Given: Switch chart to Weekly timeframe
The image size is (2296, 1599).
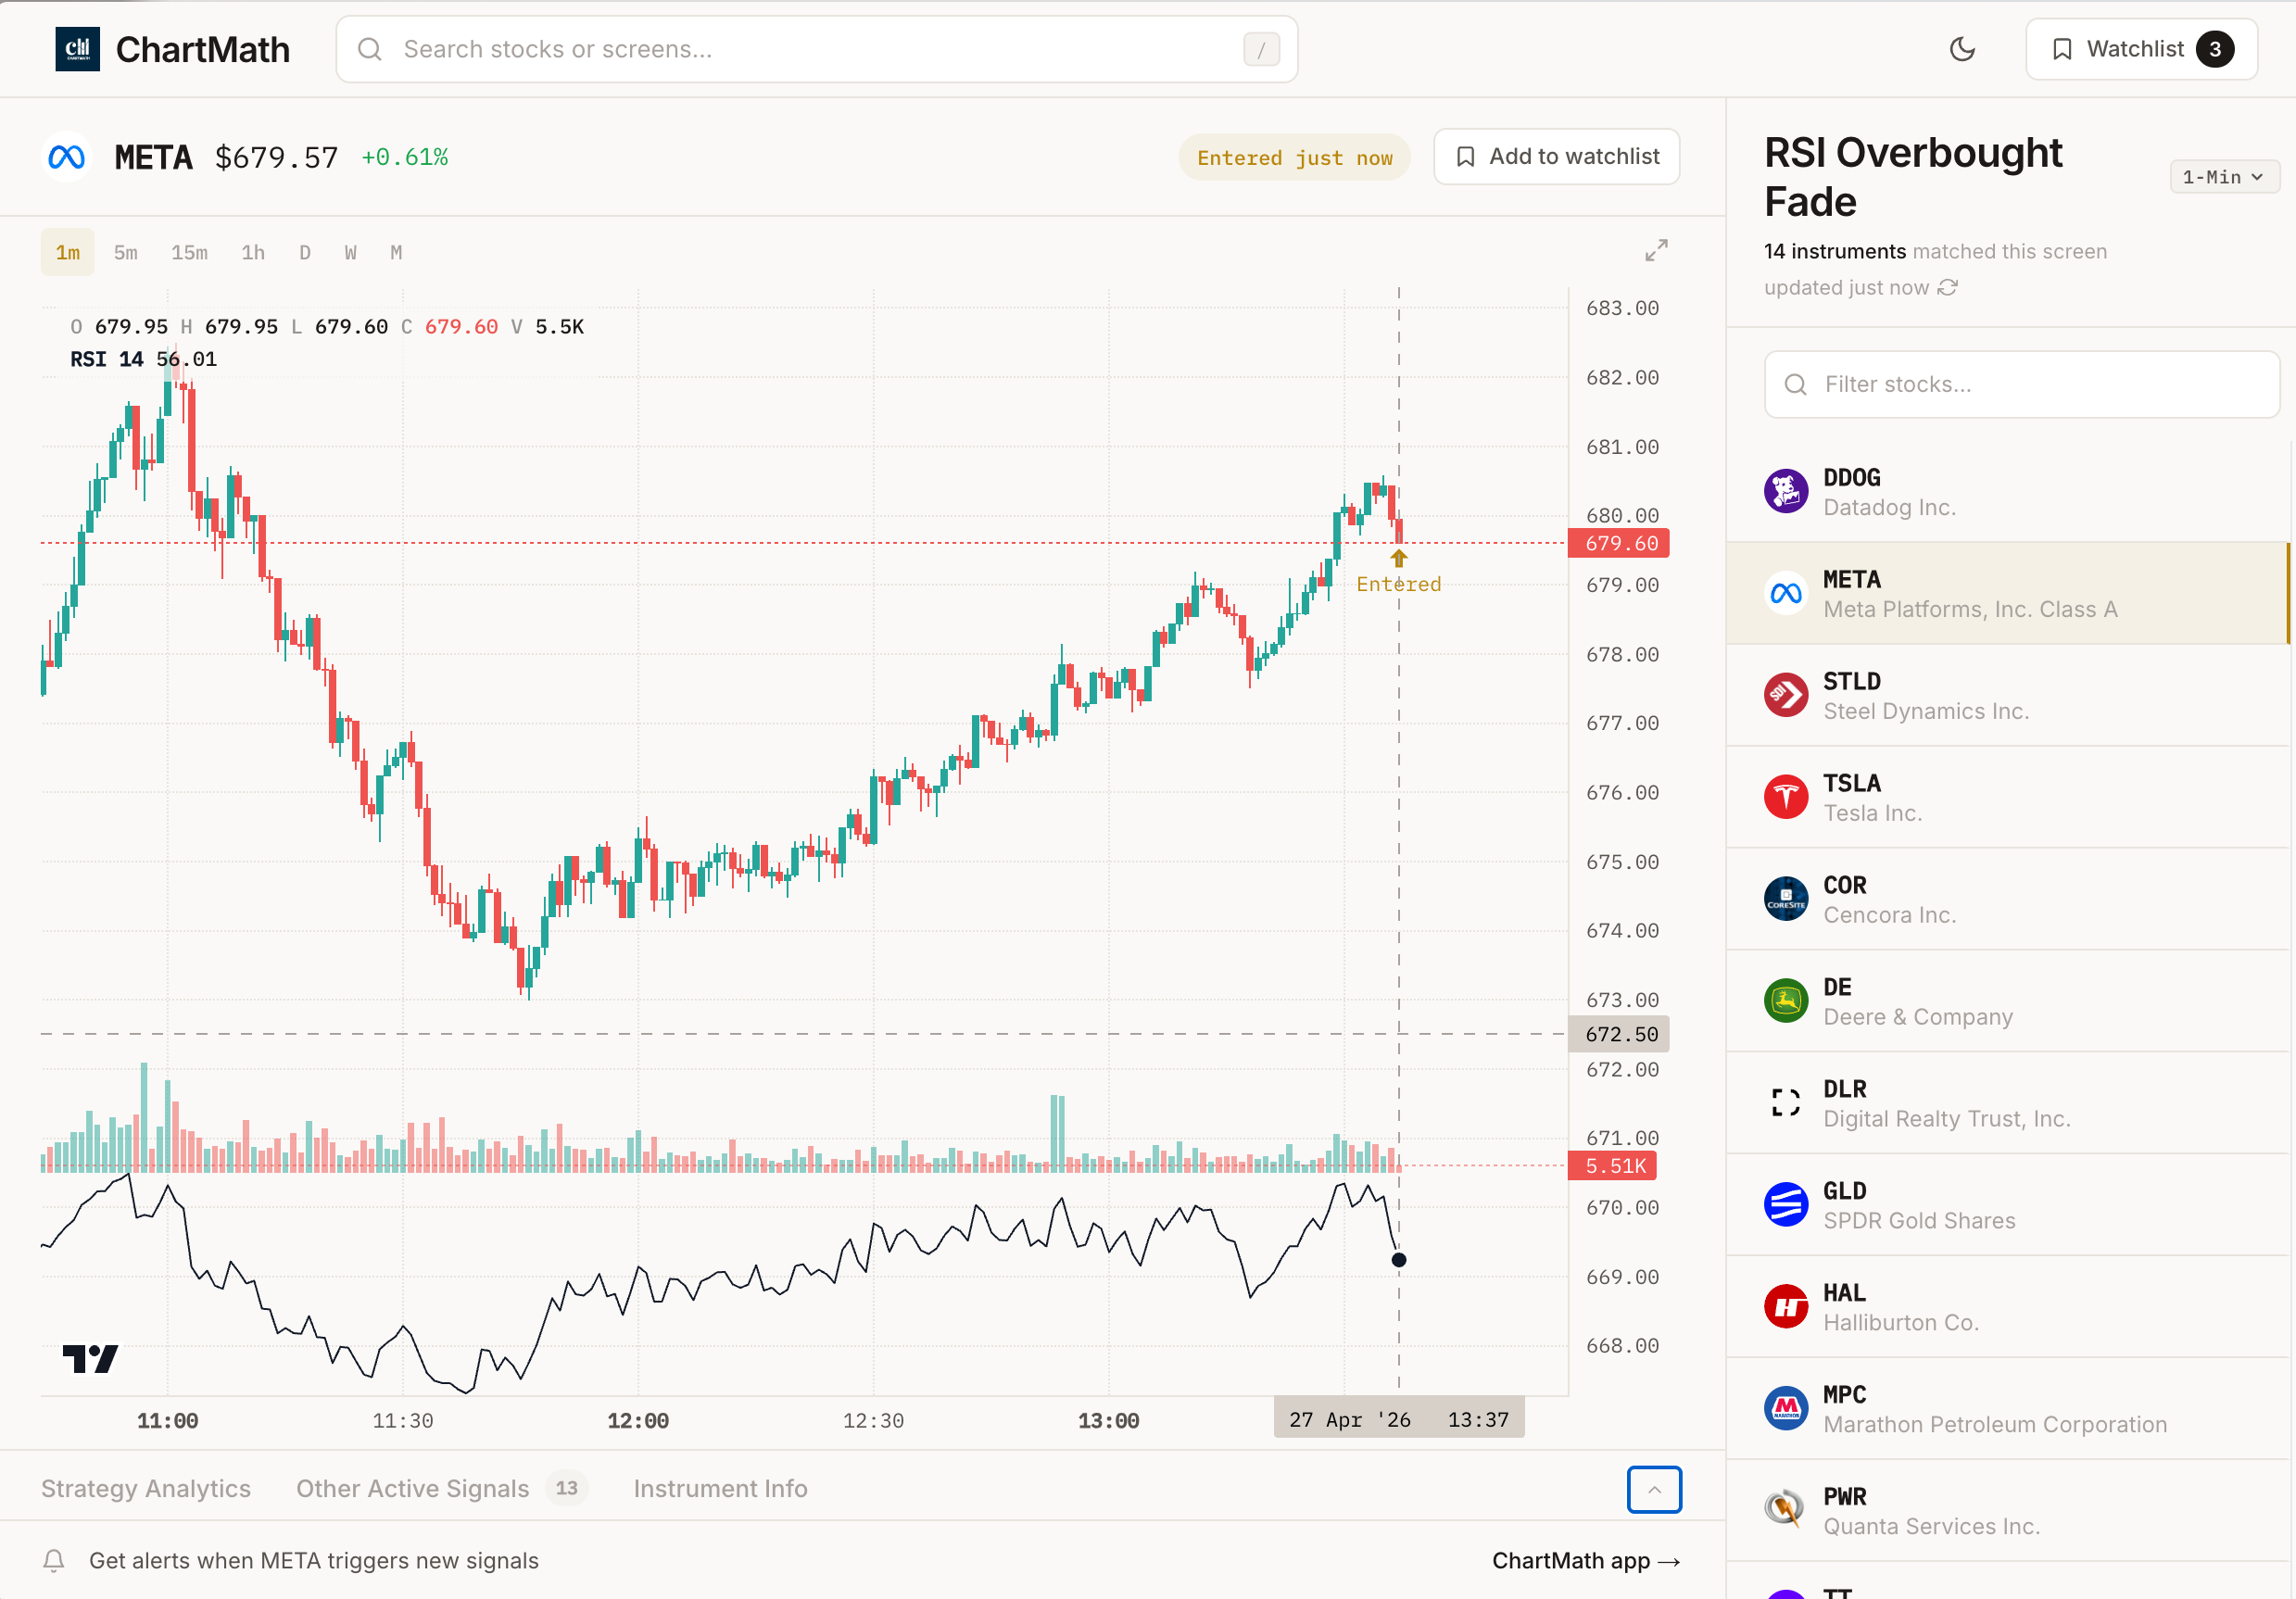Looking at the screenshot, I should pyautogui.click(x=350, y=252).
